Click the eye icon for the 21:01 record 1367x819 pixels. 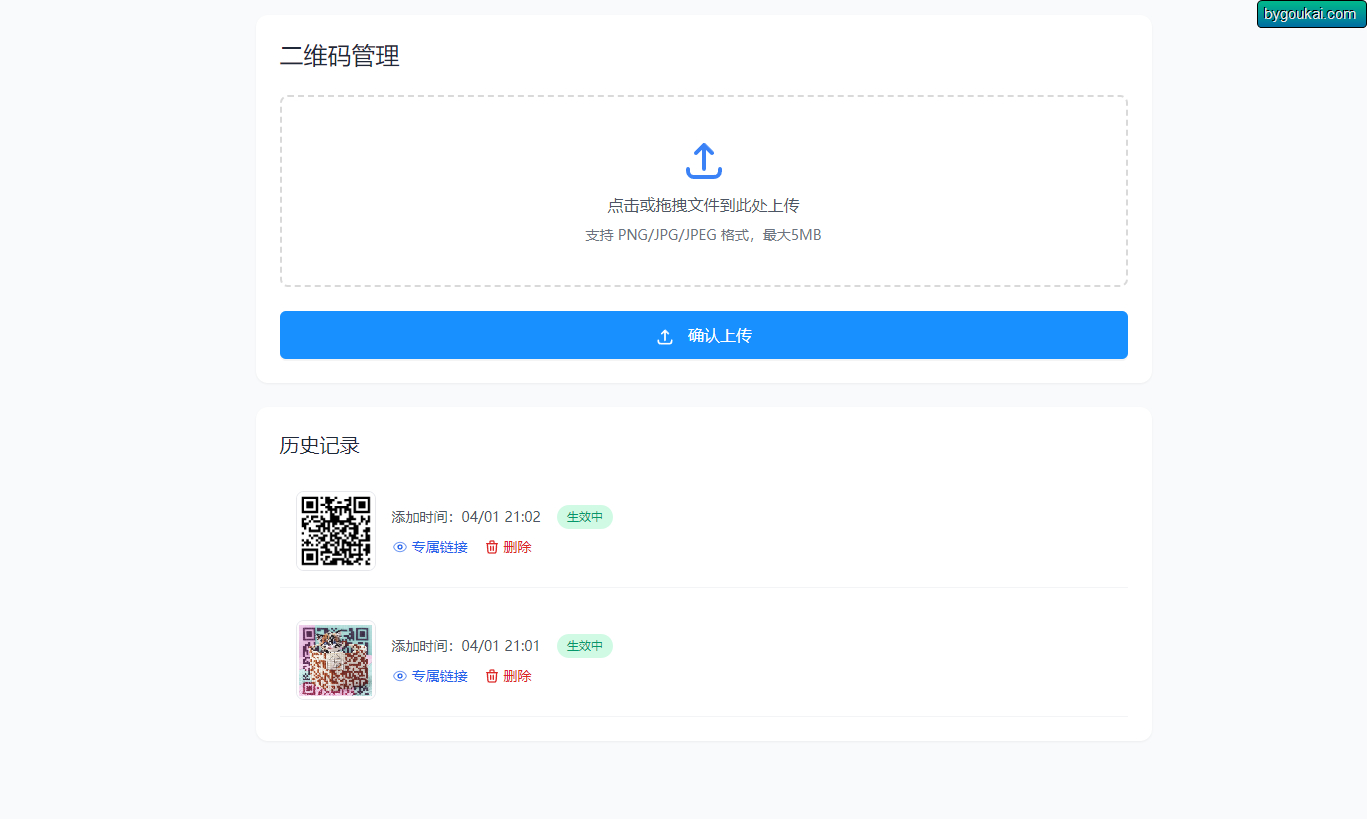click(x=400, y=676)
